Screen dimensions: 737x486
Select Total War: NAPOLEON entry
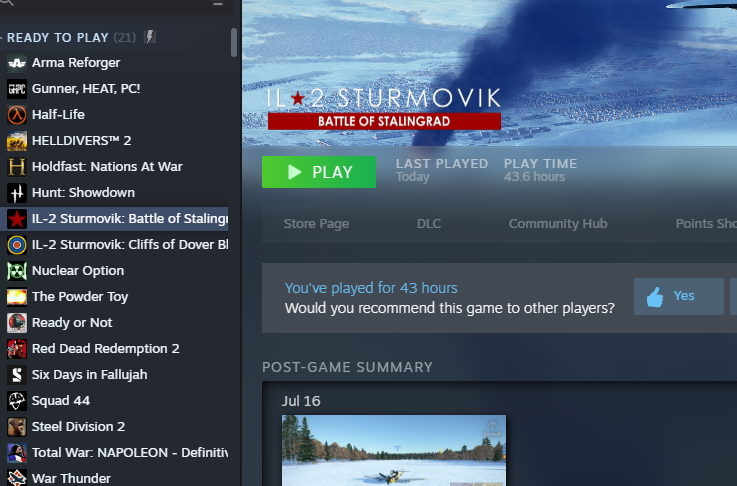click(x=114, y=453)
